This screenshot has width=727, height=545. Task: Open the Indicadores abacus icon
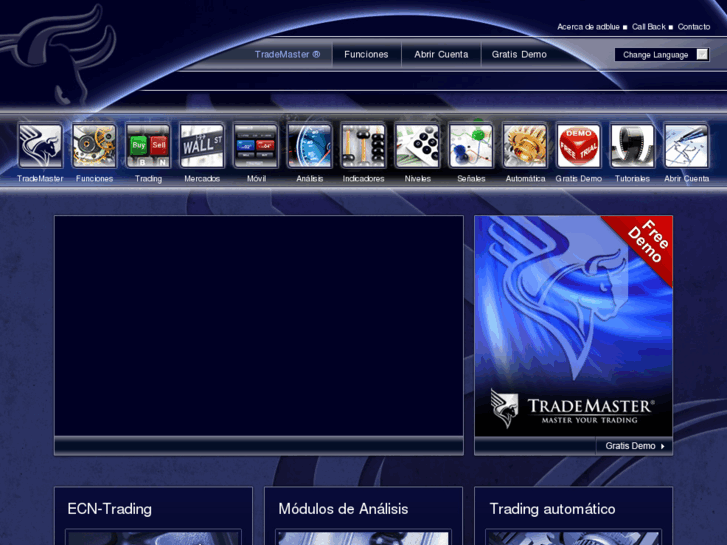click(x=363, y=146)
